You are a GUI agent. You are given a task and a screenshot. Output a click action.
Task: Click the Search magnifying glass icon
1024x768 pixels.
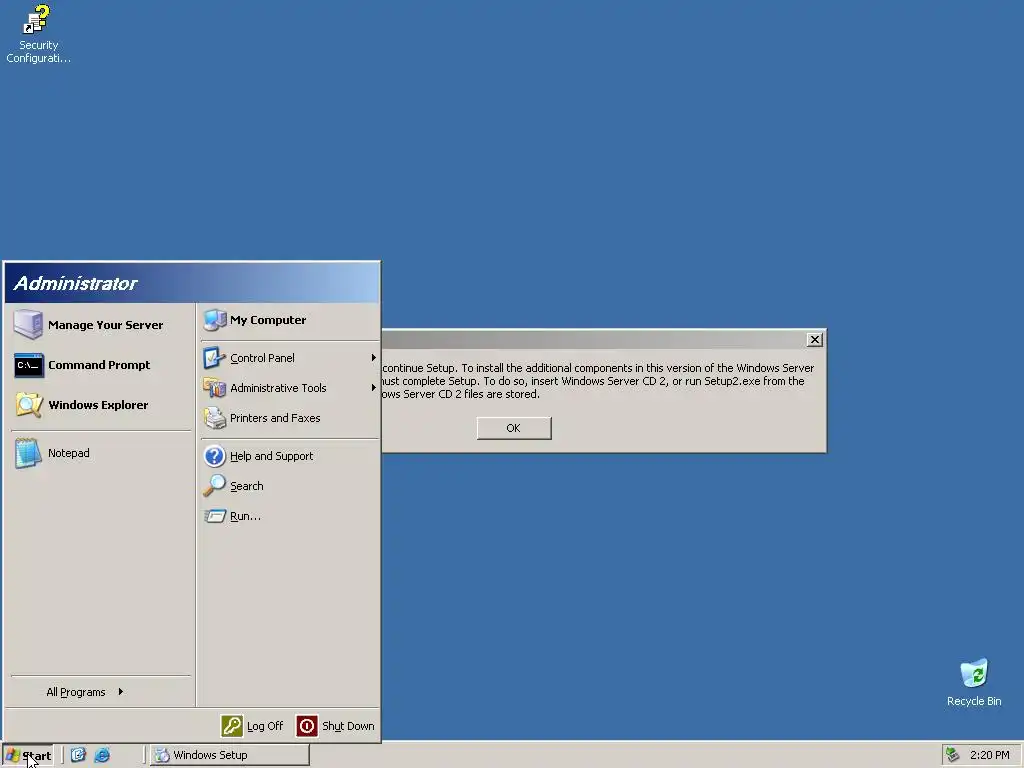coord(214,486)
